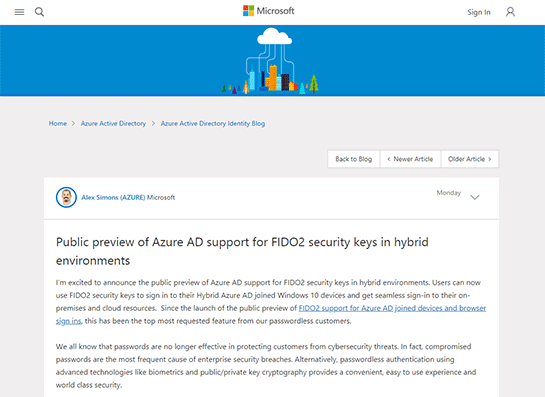Go to the Newer Article
Viewport: 545px width, 397px height.
pyautogui.click(x=410, y=159)
